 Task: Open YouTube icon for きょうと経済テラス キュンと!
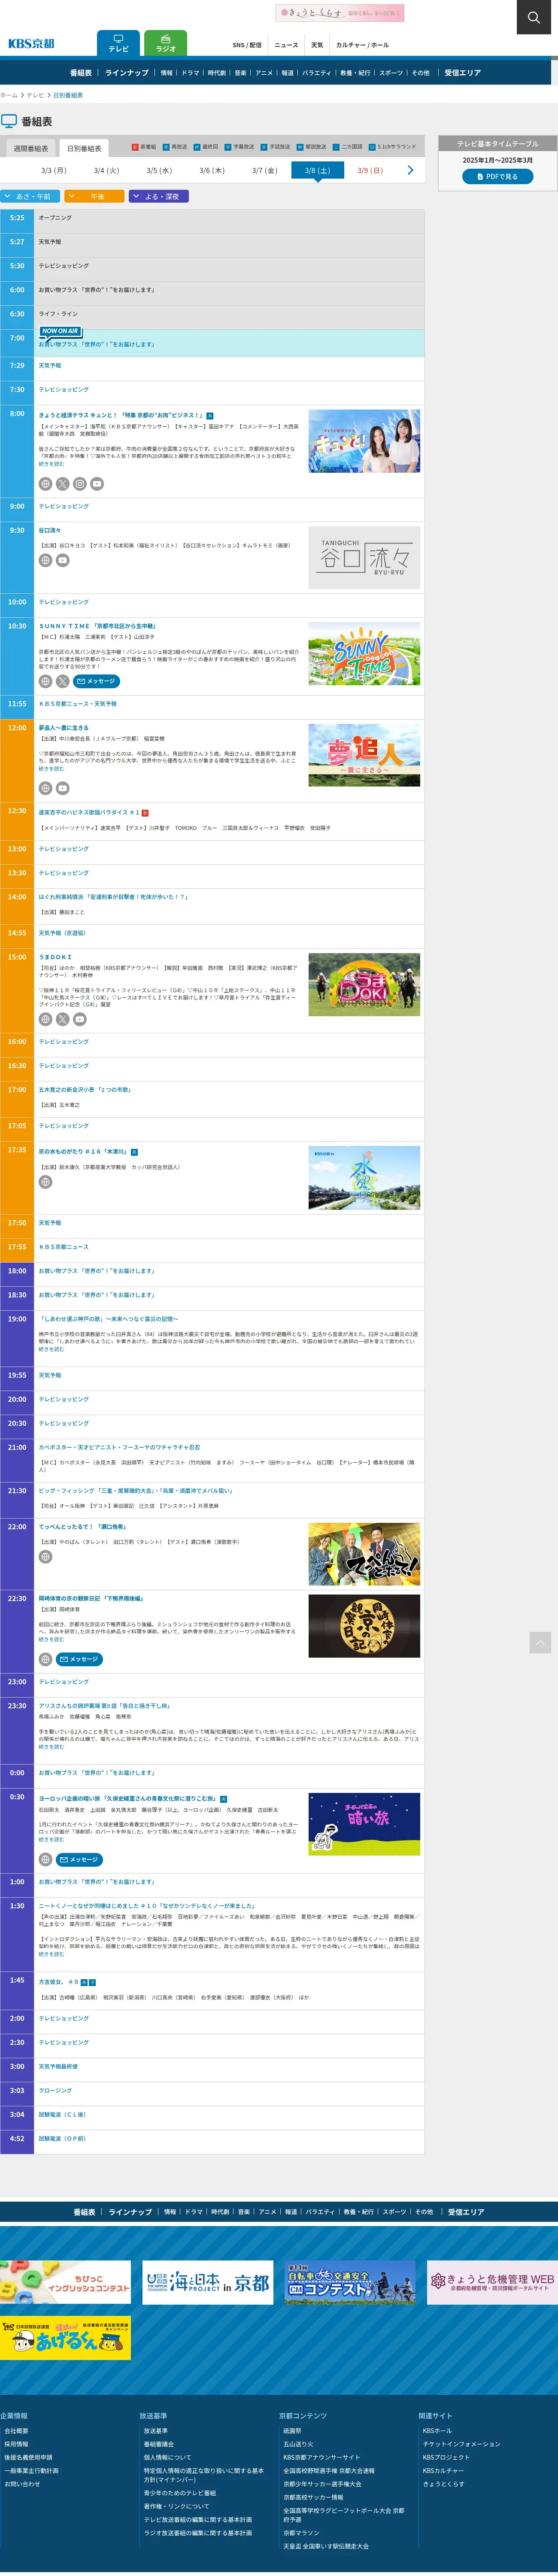pos(97,484)
